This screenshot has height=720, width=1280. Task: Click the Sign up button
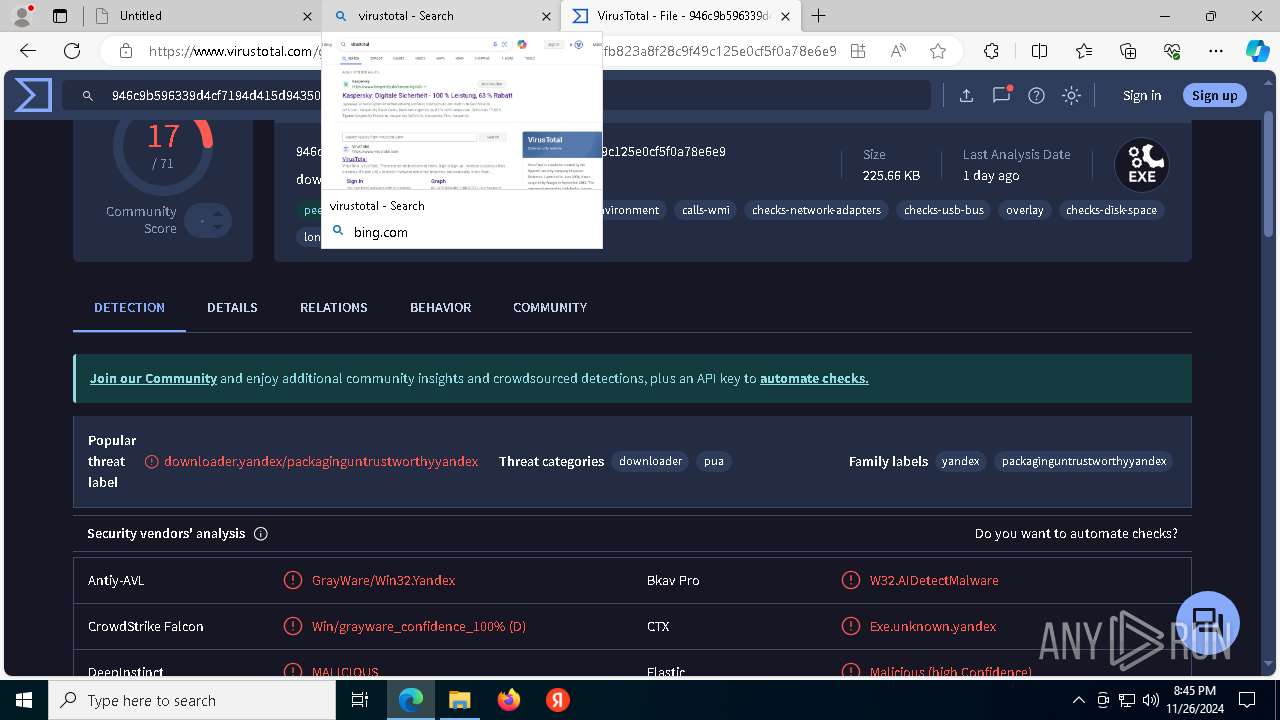[1215, 96]
